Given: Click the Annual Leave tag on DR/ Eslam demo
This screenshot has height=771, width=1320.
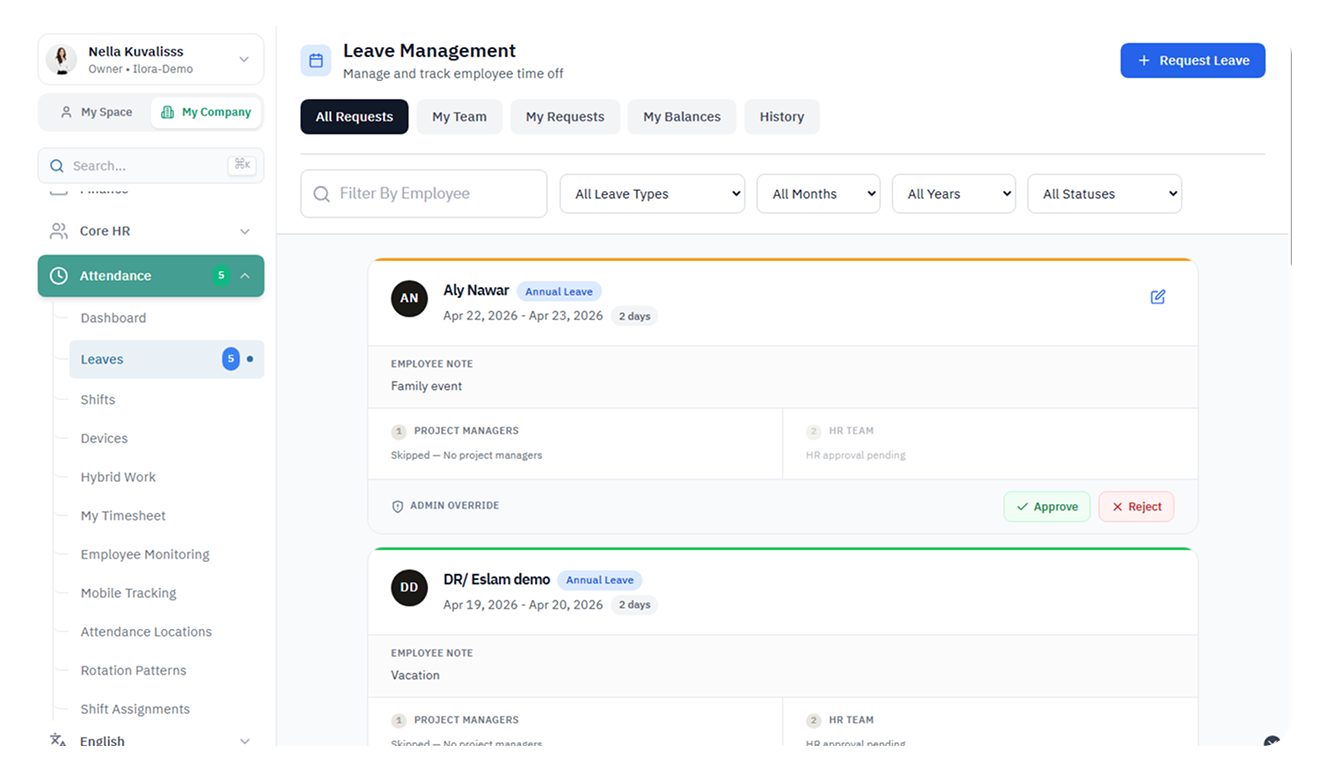Looking at the screenshot, I should point(600,580).
